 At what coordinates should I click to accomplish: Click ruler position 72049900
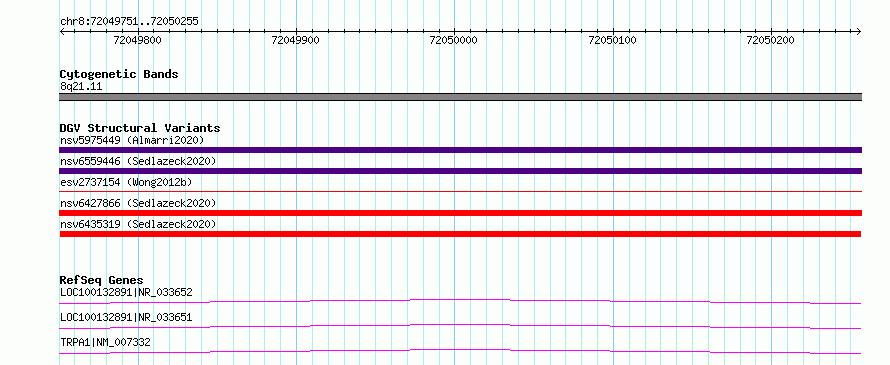pyautogui.click(x=296, y=40)
